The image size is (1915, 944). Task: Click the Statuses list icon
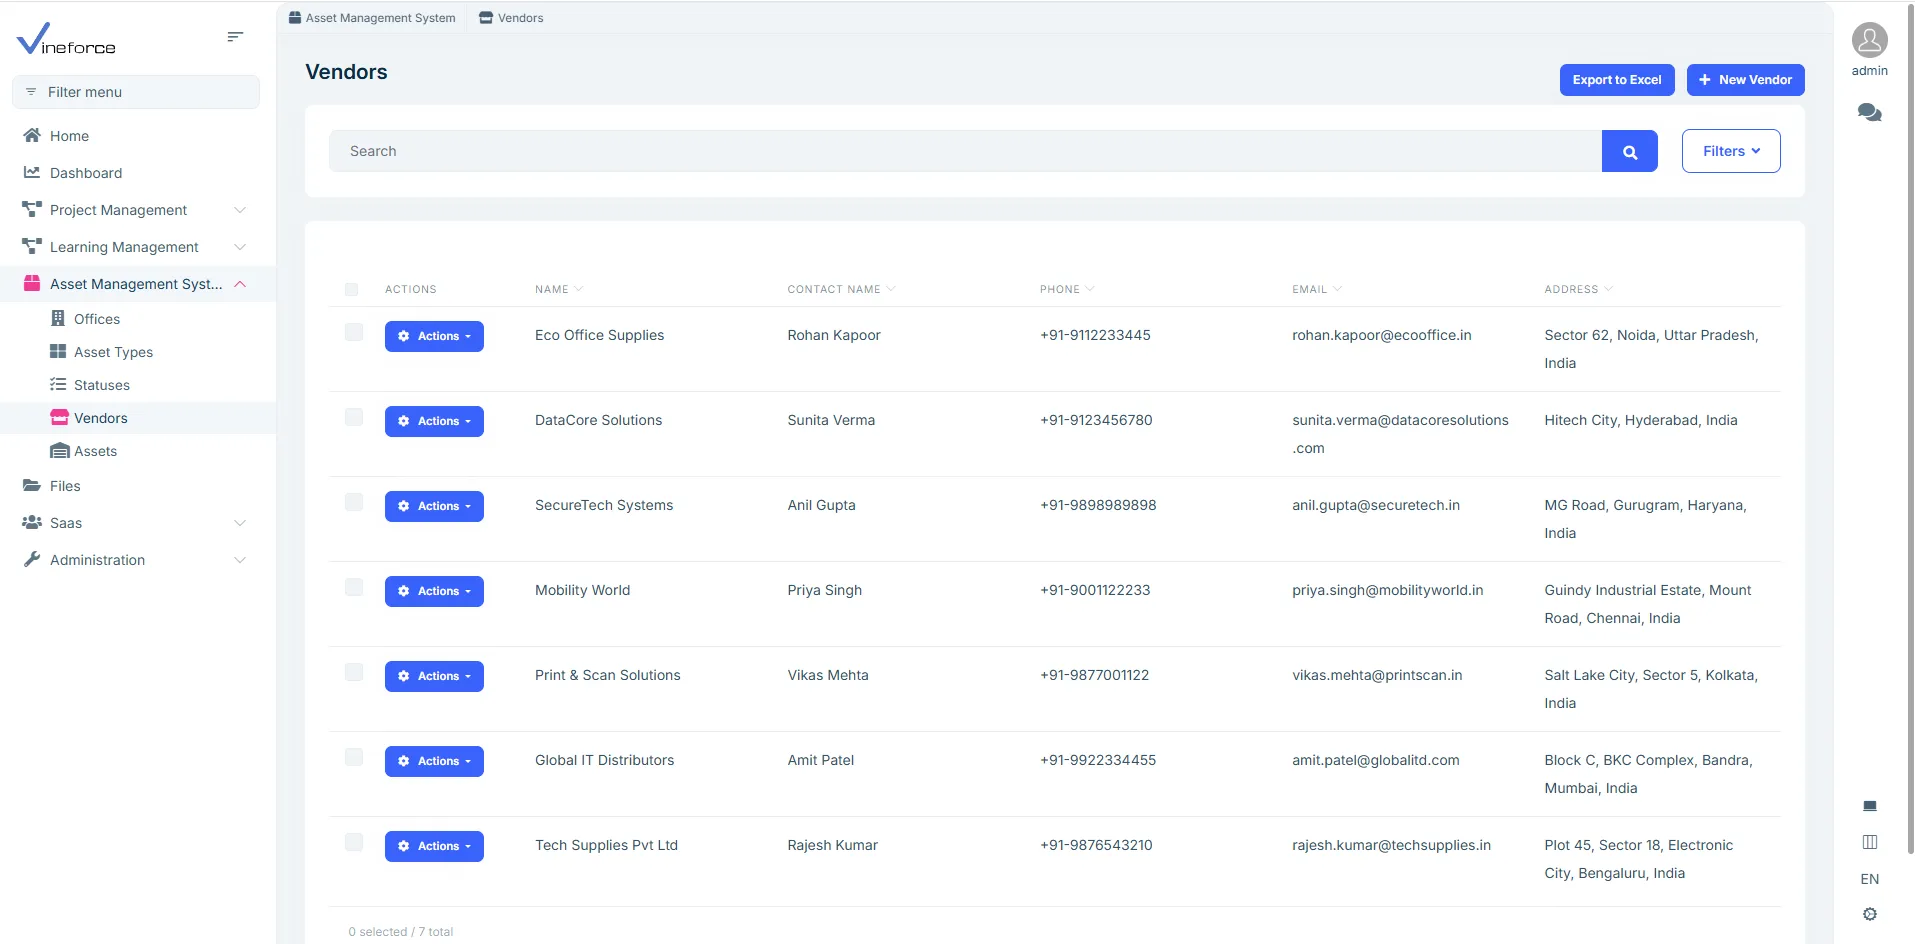58,384
